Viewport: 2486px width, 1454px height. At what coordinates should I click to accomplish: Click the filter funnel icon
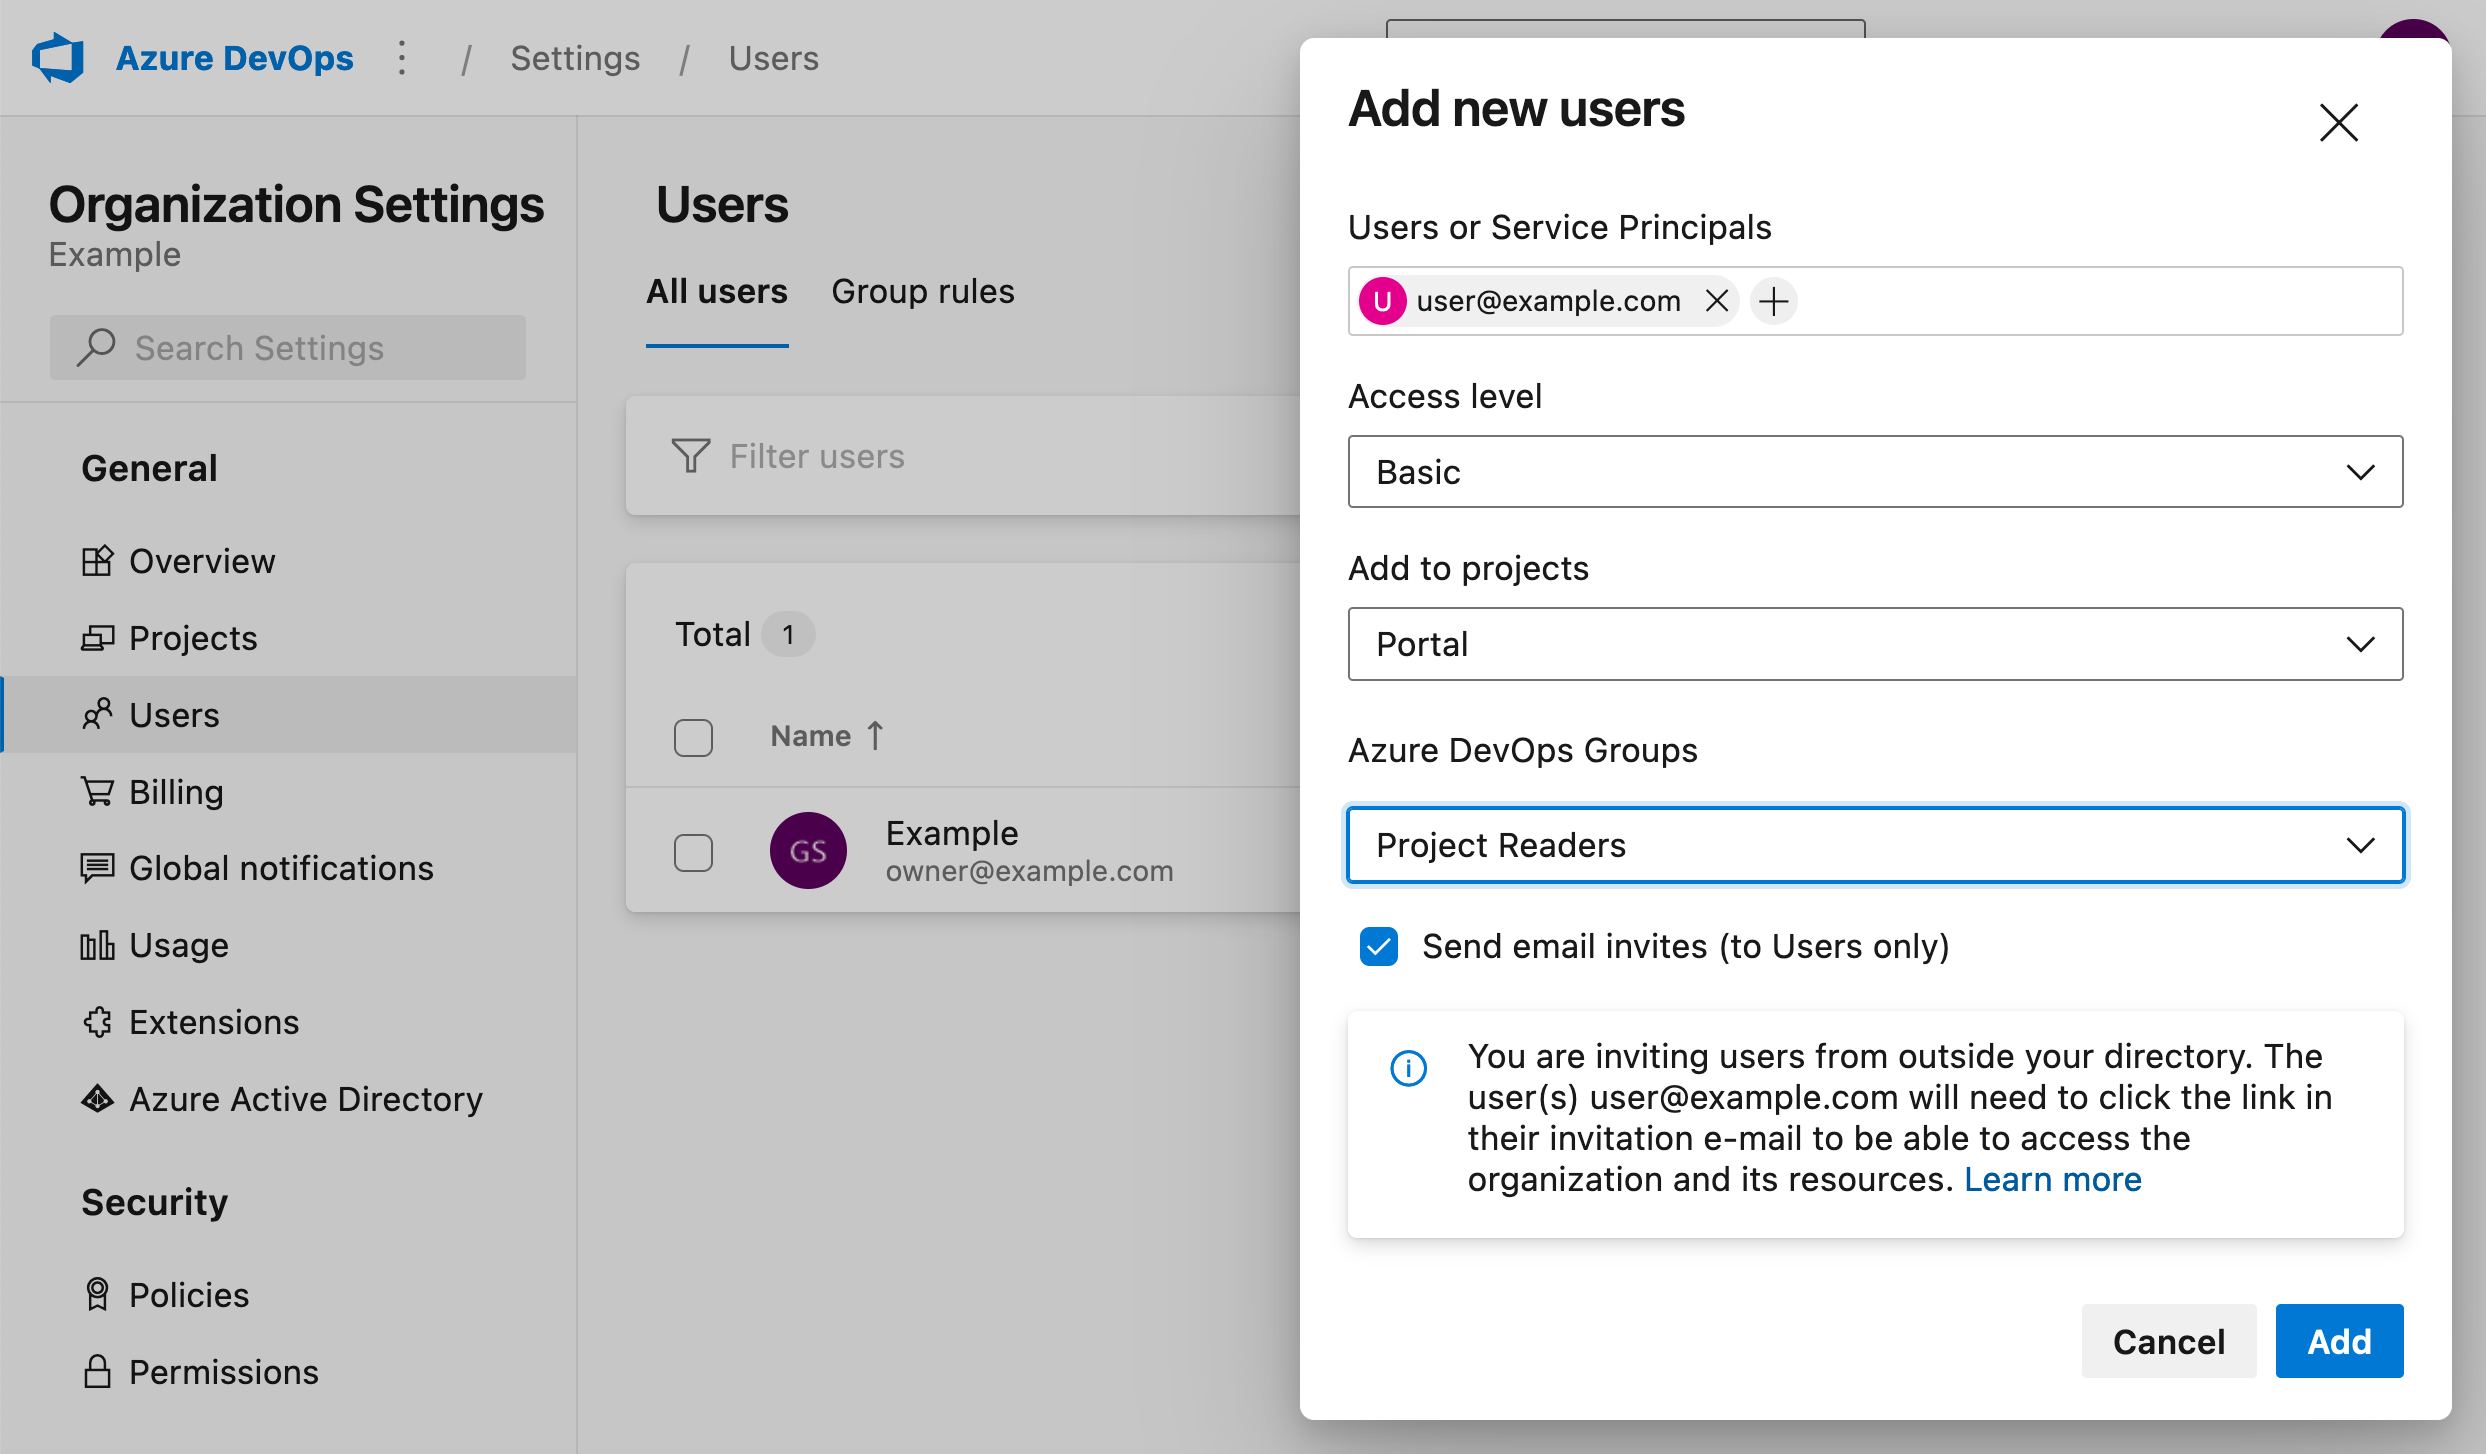click(690, 456)
